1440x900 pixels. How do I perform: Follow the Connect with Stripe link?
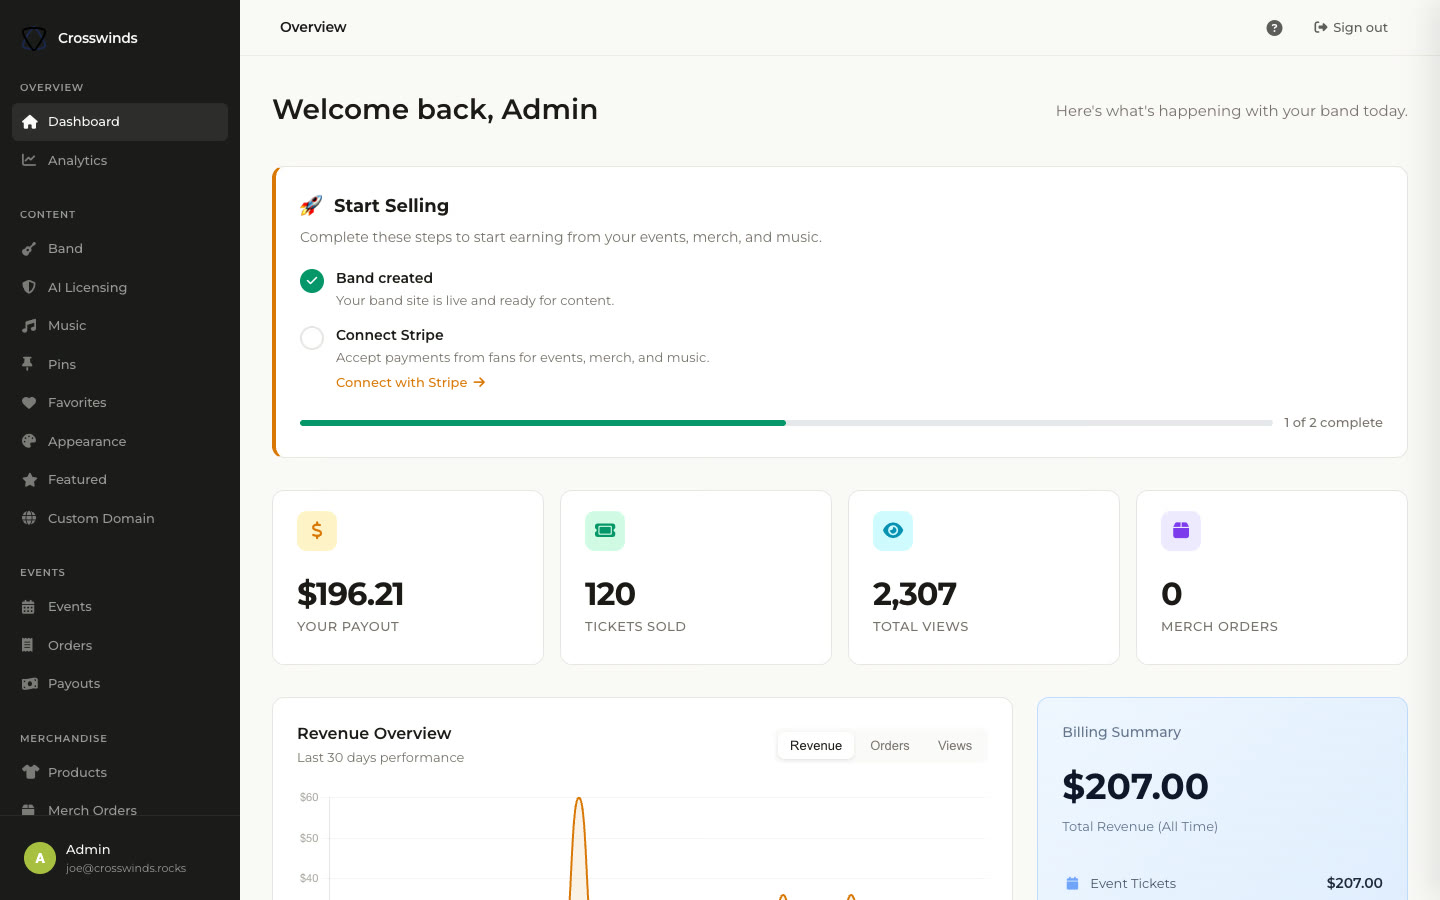411,383
